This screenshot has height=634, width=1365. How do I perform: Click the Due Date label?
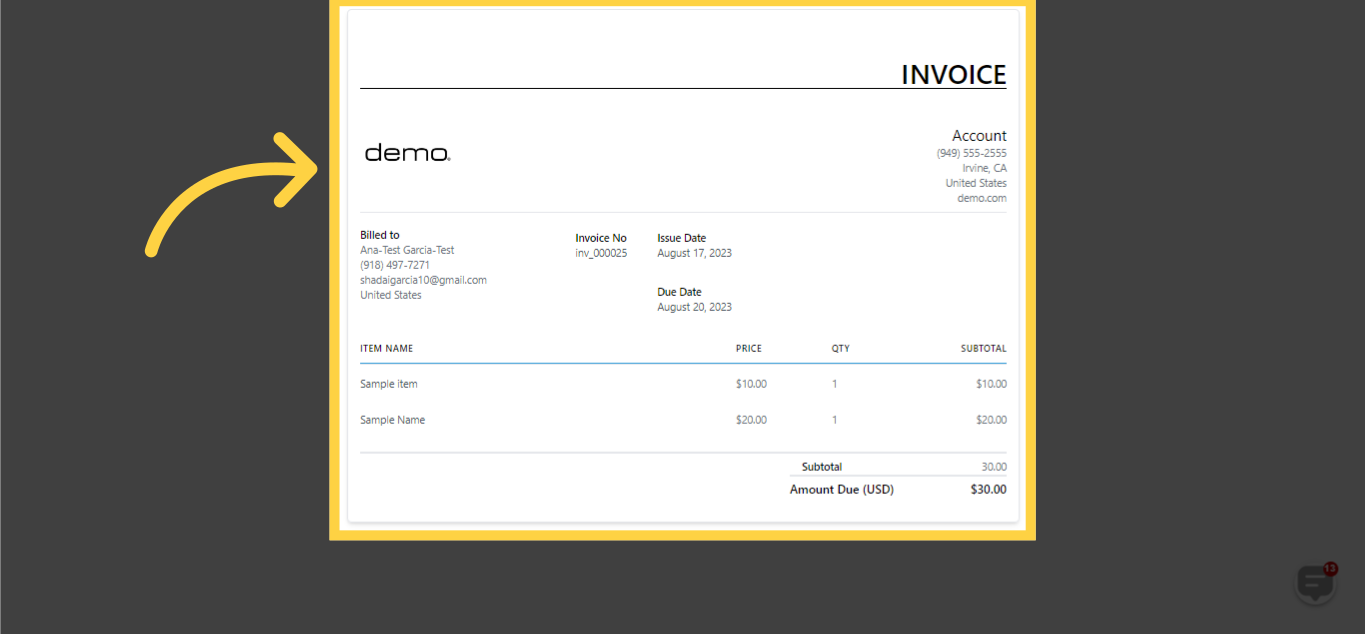pos(679,292)
